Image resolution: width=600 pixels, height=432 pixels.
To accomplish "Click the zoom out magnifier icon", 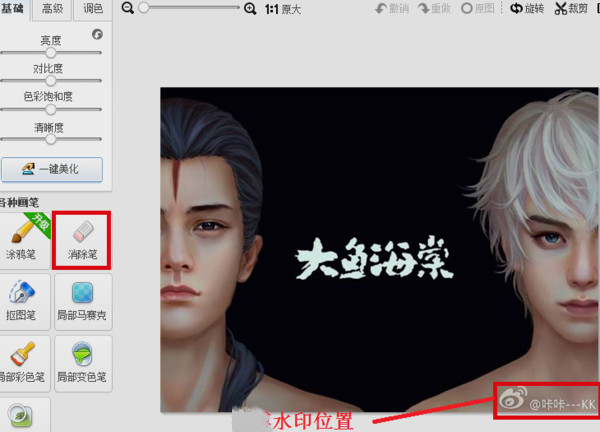I will tap(127, 8).
